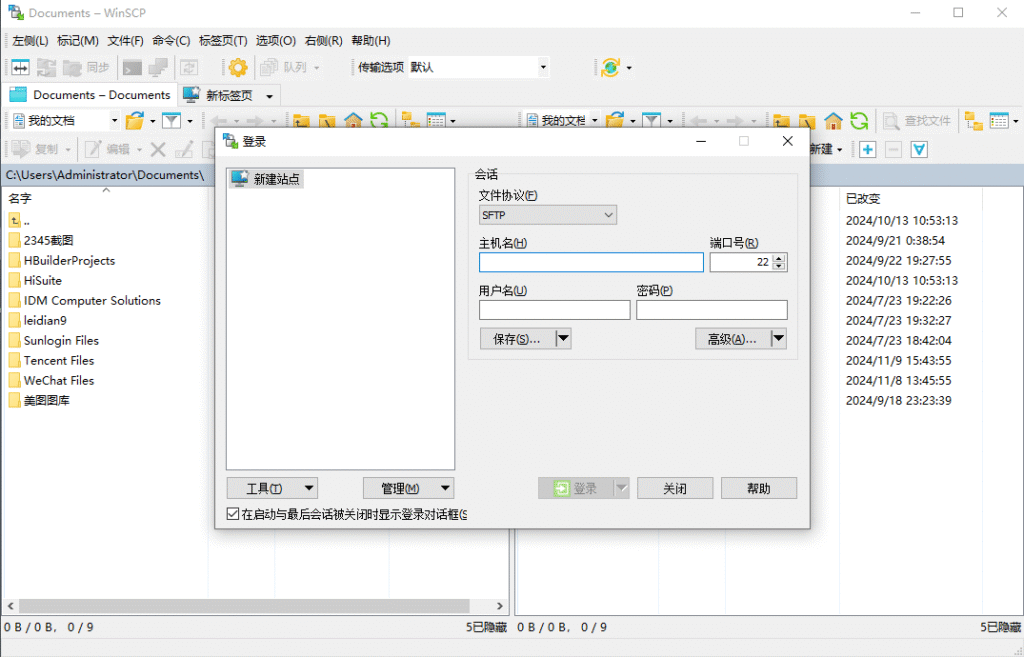Click the filter funnel icon

170,120
